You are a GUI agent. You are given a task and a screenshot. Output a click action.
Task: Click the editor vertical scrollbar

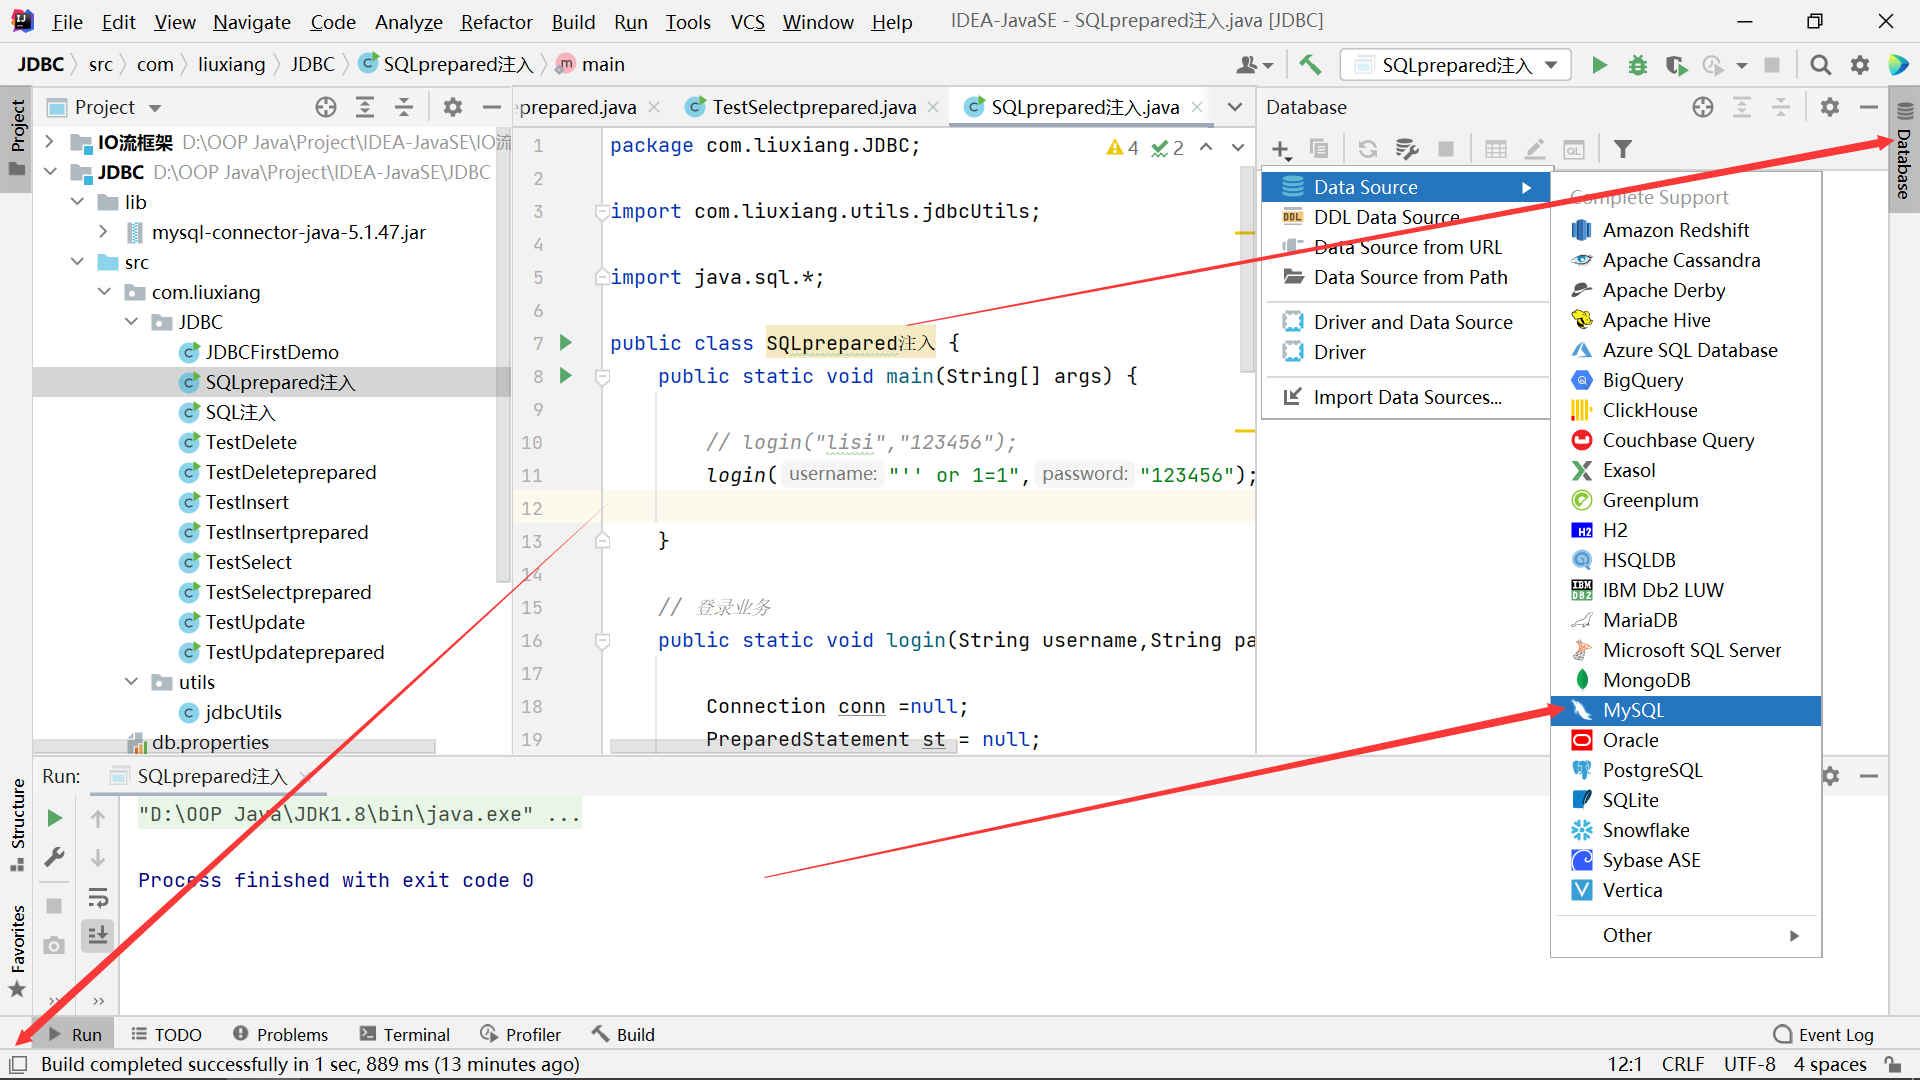(x=1246, y=270)
